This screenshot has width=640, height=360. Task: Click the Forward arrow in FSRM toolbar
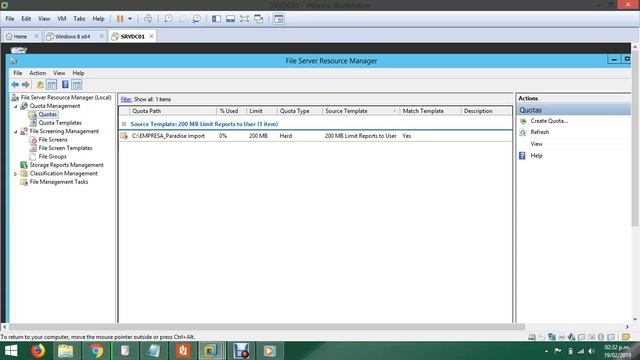[x=26, y=84]
